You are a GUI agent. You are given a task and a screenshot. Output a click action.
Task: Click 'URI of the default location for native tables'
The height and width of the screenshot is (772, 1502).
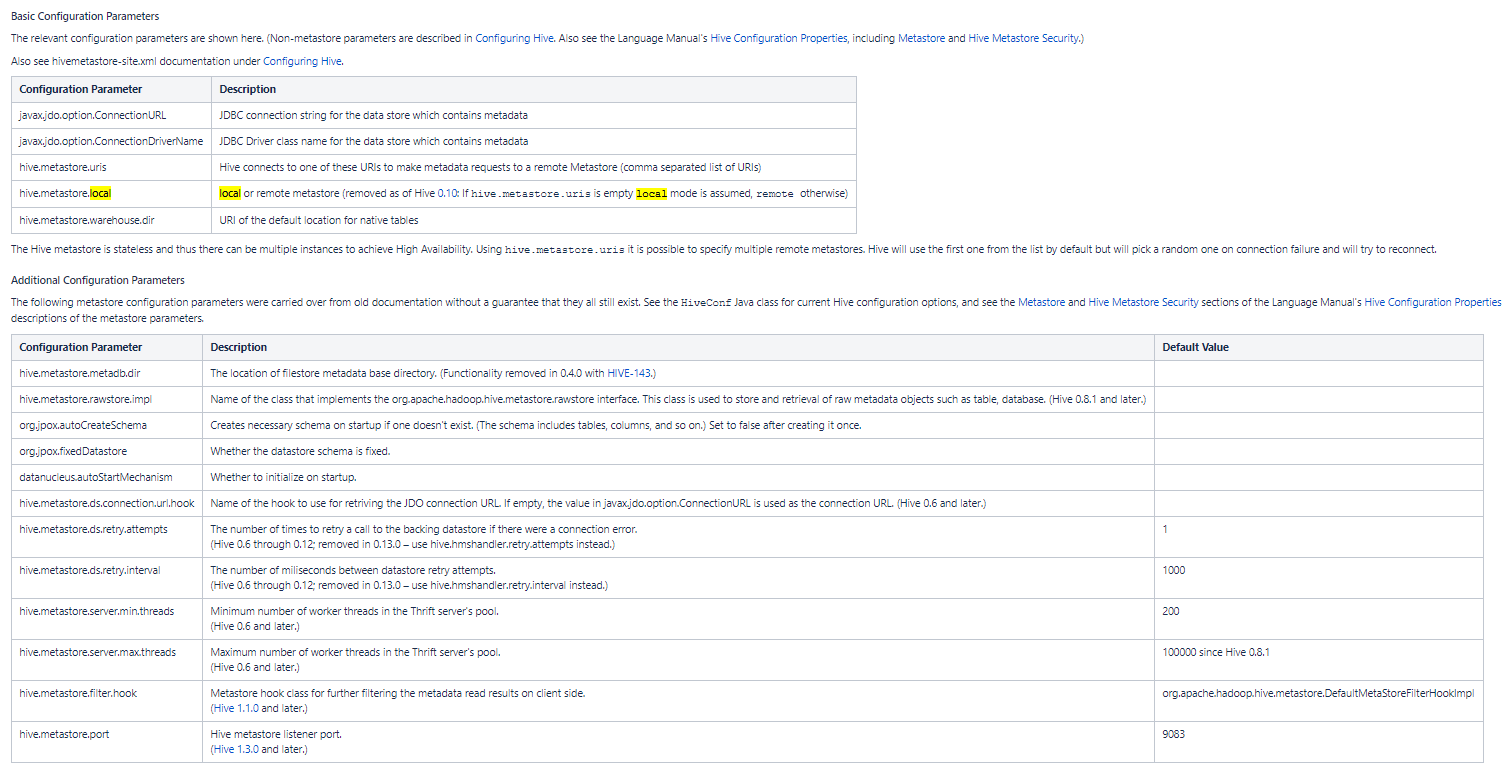coord(319,219)
